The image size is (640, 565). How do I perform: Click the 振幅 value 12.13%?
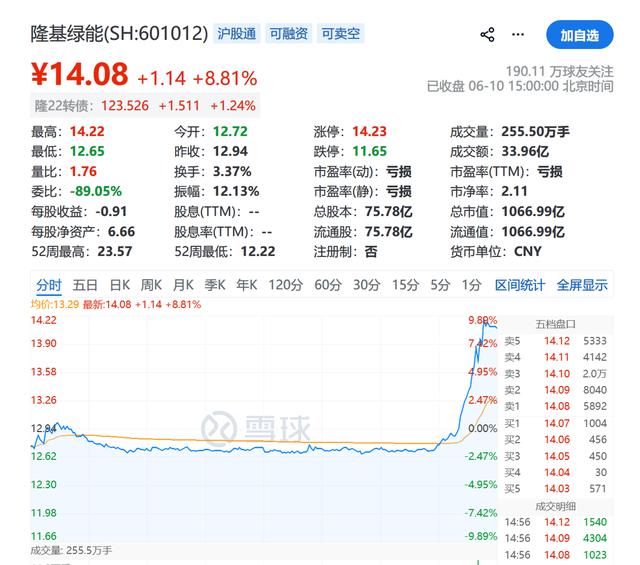[x=236, y=191]
